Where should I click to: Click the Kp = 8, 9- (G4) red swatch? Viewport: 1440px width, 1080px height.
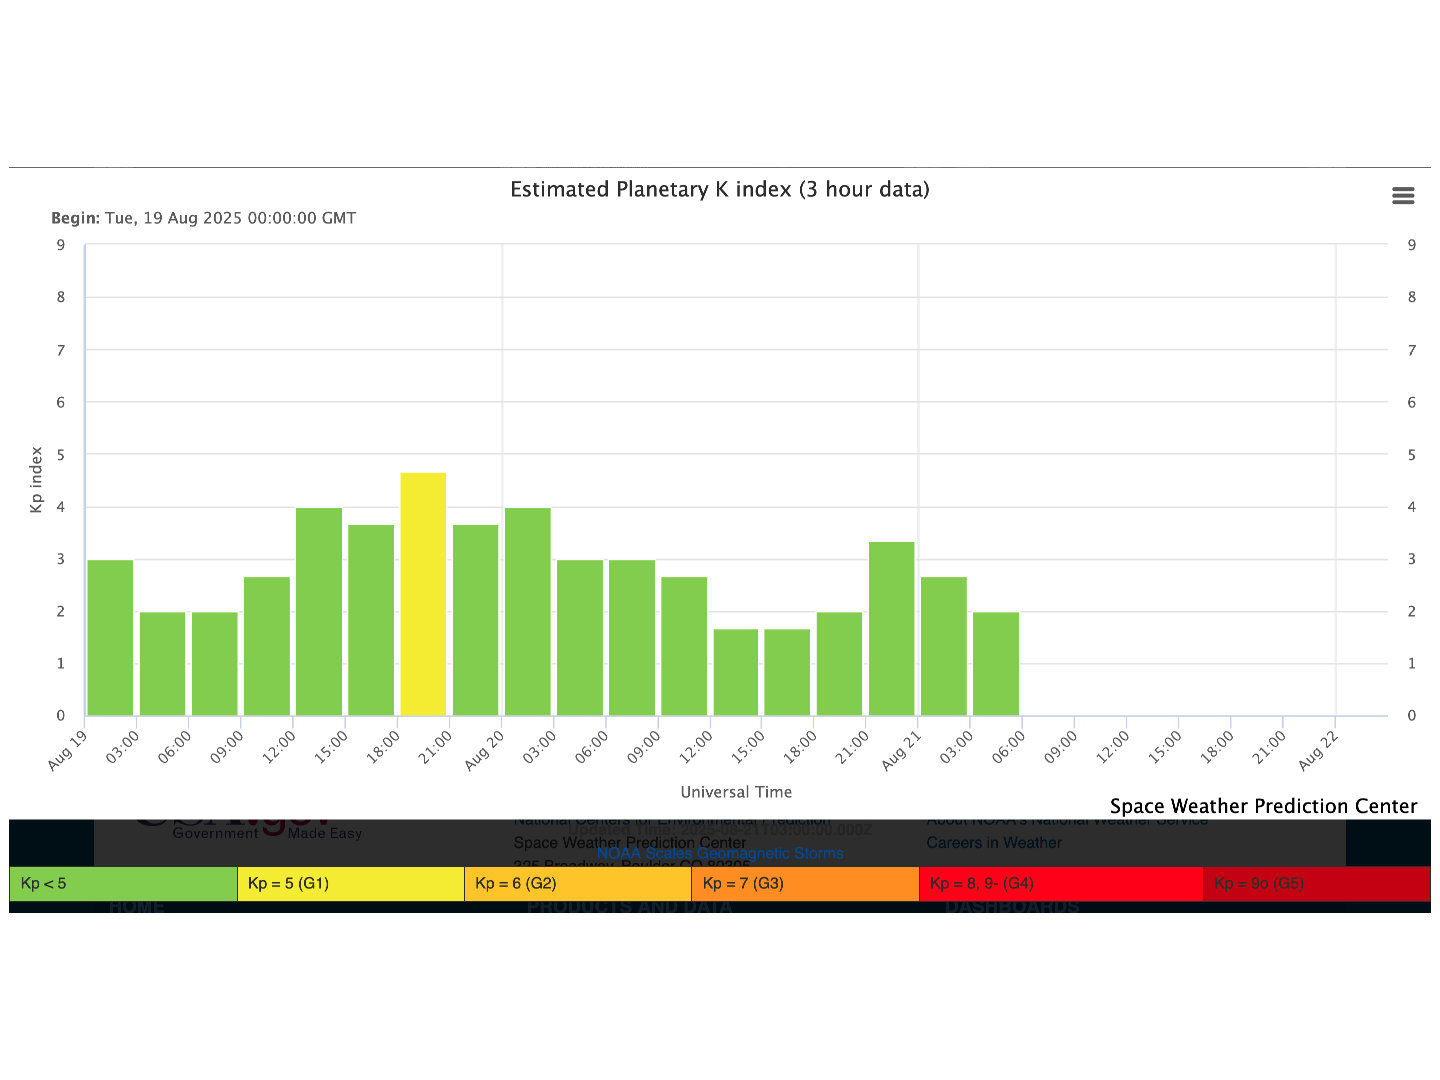click(x=1060, y=884)
